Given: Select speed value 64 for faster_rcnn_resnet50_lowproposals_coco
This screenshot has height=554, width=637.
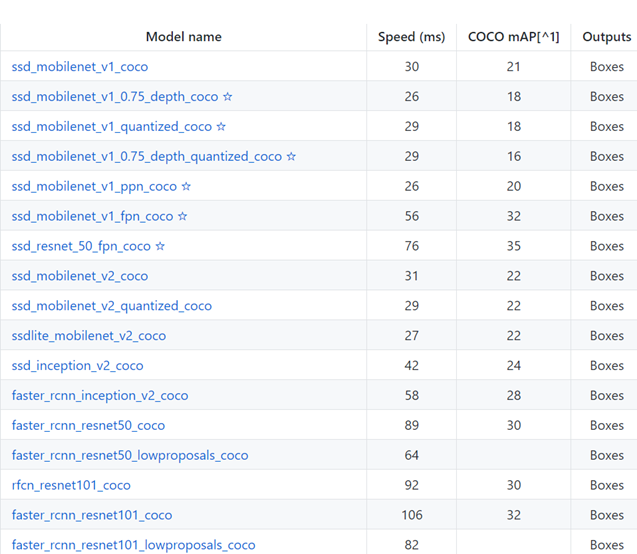Looking at the screenshot, I should (x=412, y=455).
